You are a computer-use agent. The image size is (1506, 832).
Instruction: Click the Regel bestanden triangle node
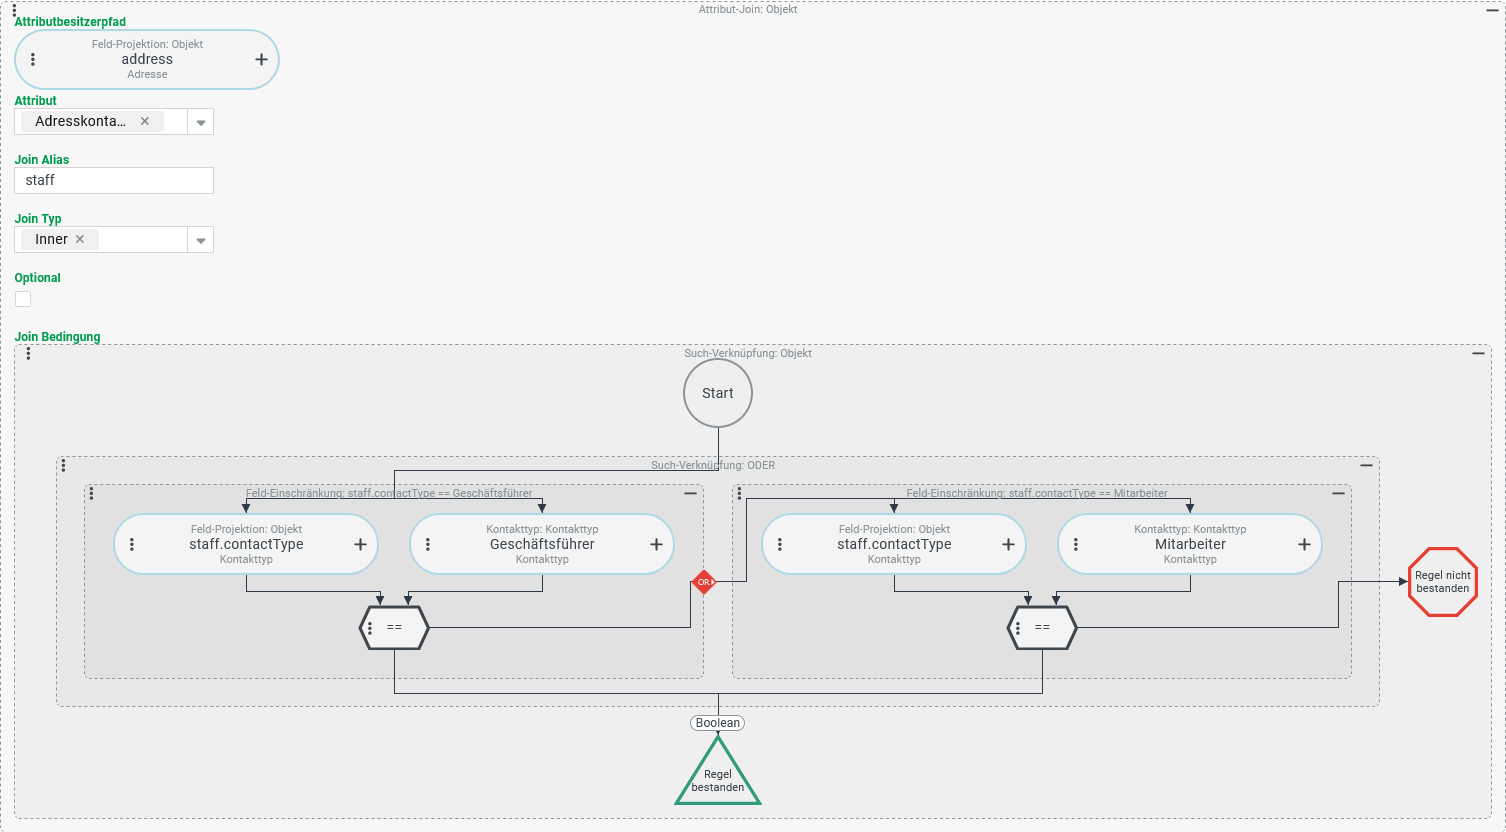(718, 778)
